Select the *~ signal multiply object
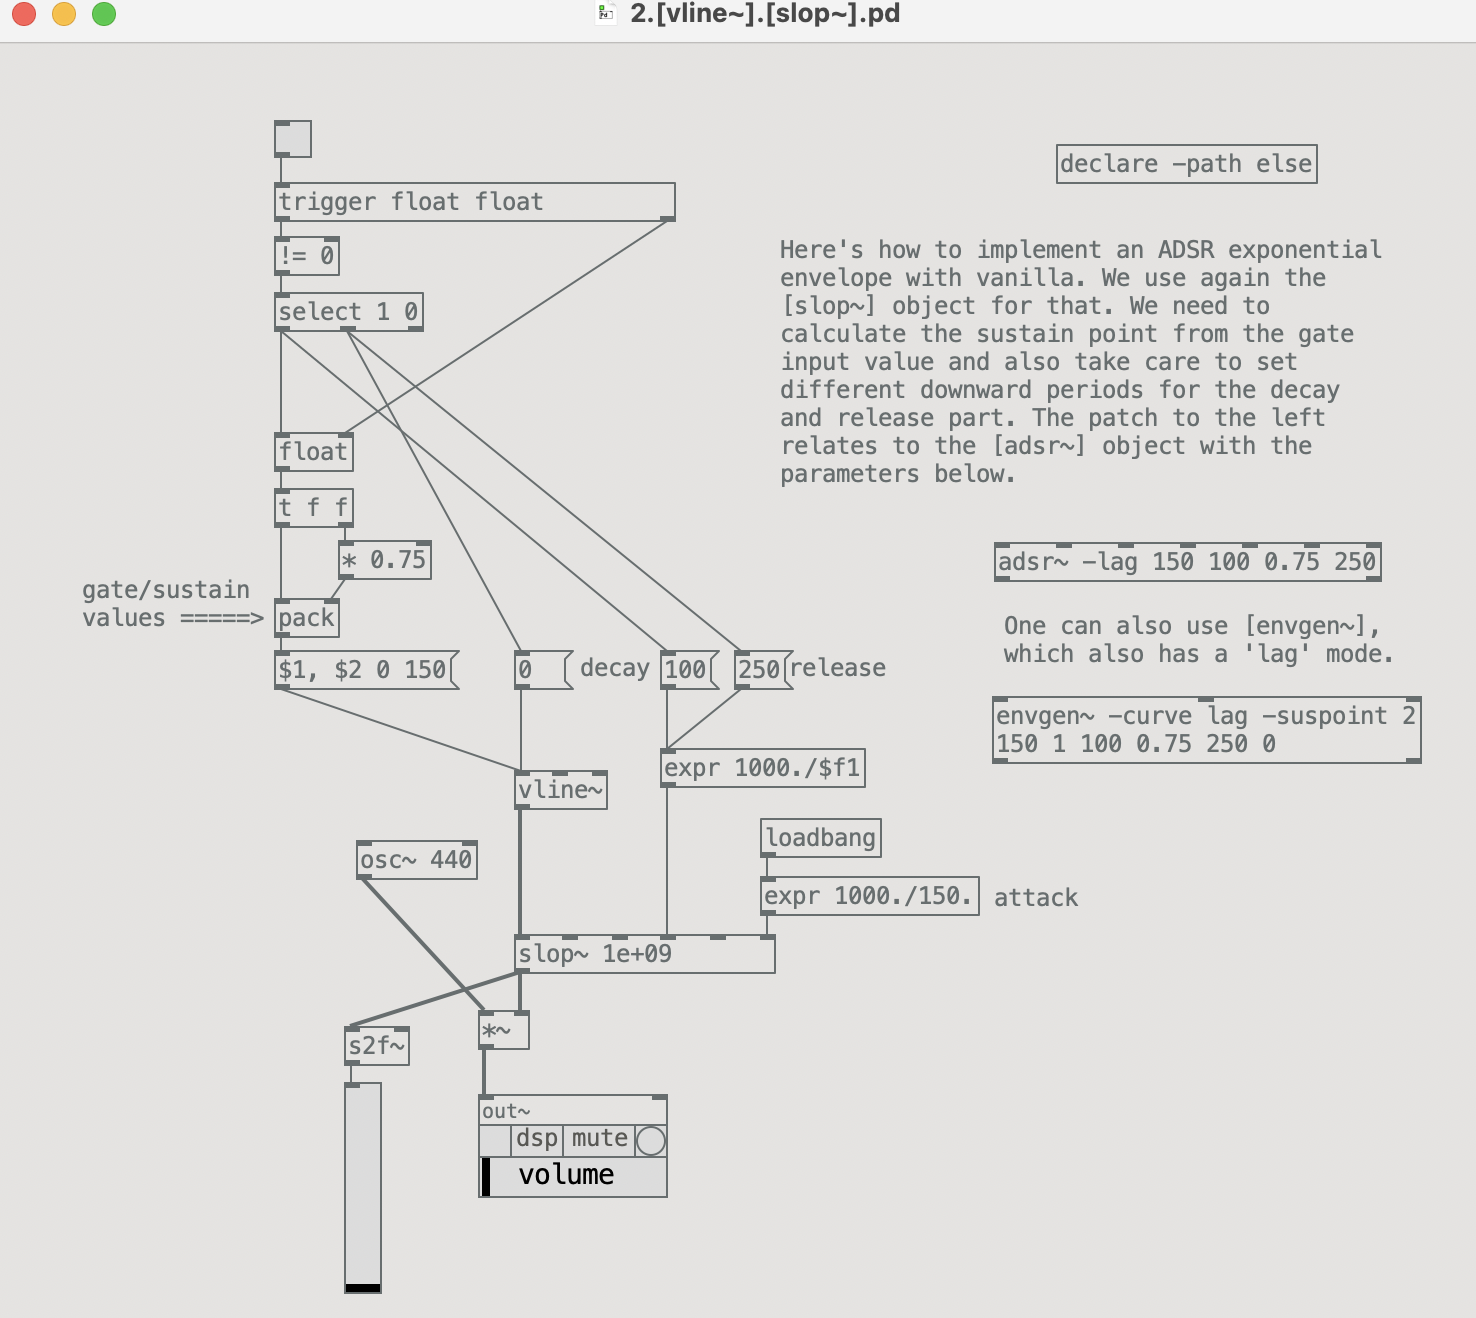 tap(504, 1030)
